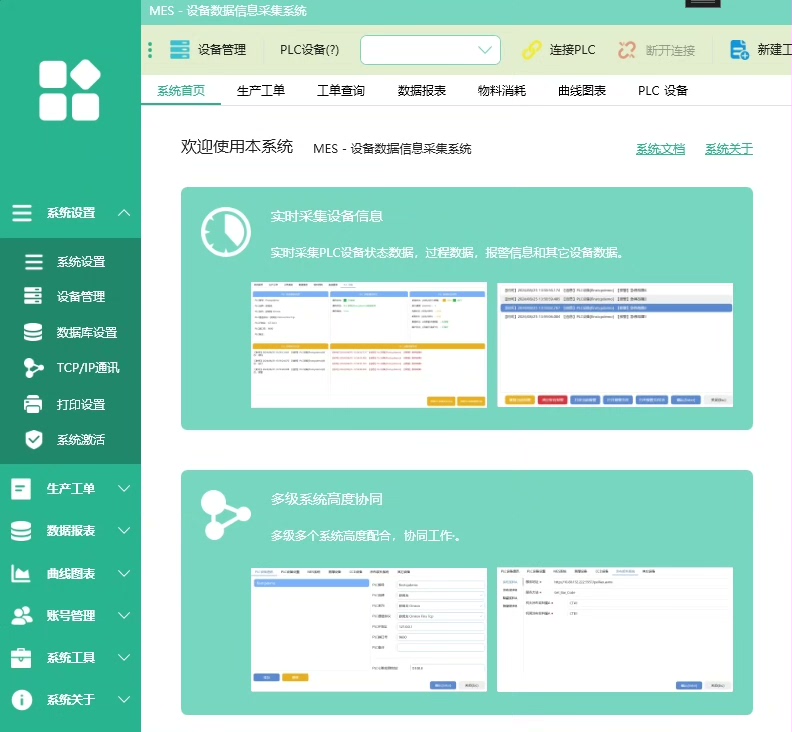The width and height of the screenshot is (792, 732).
Task: Open TCP/IP通讯 share icon in sidebar
Action: [34, 368]
